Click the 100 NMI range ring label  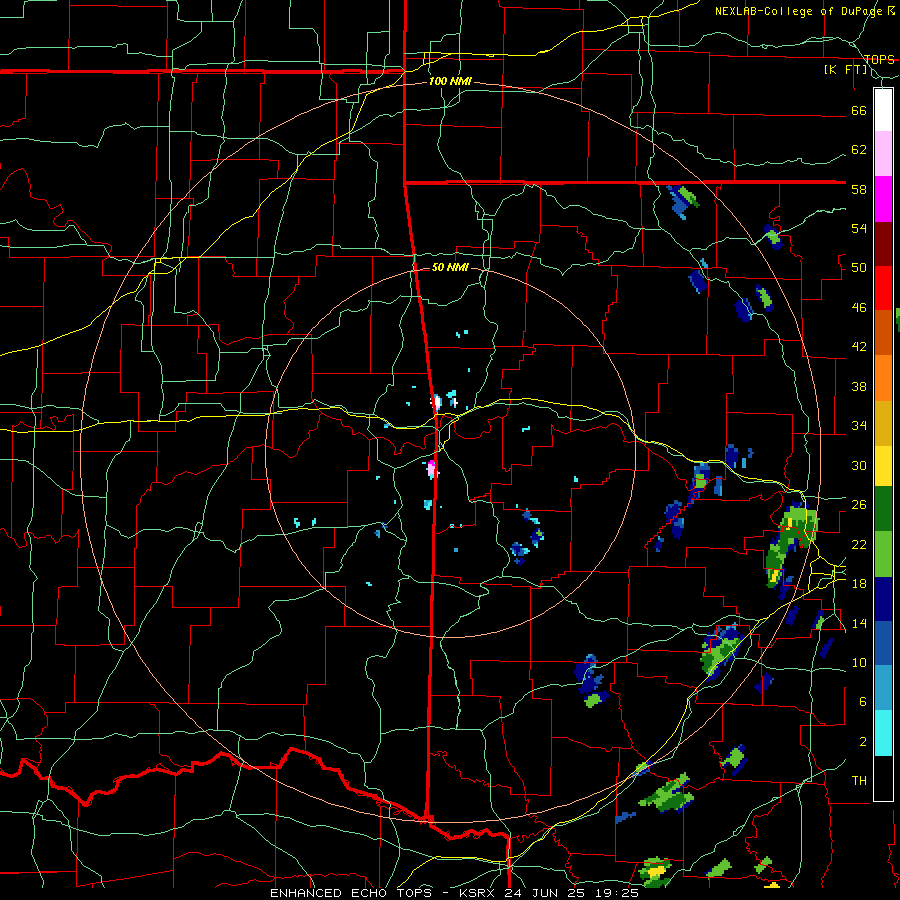tap(450, 82)
